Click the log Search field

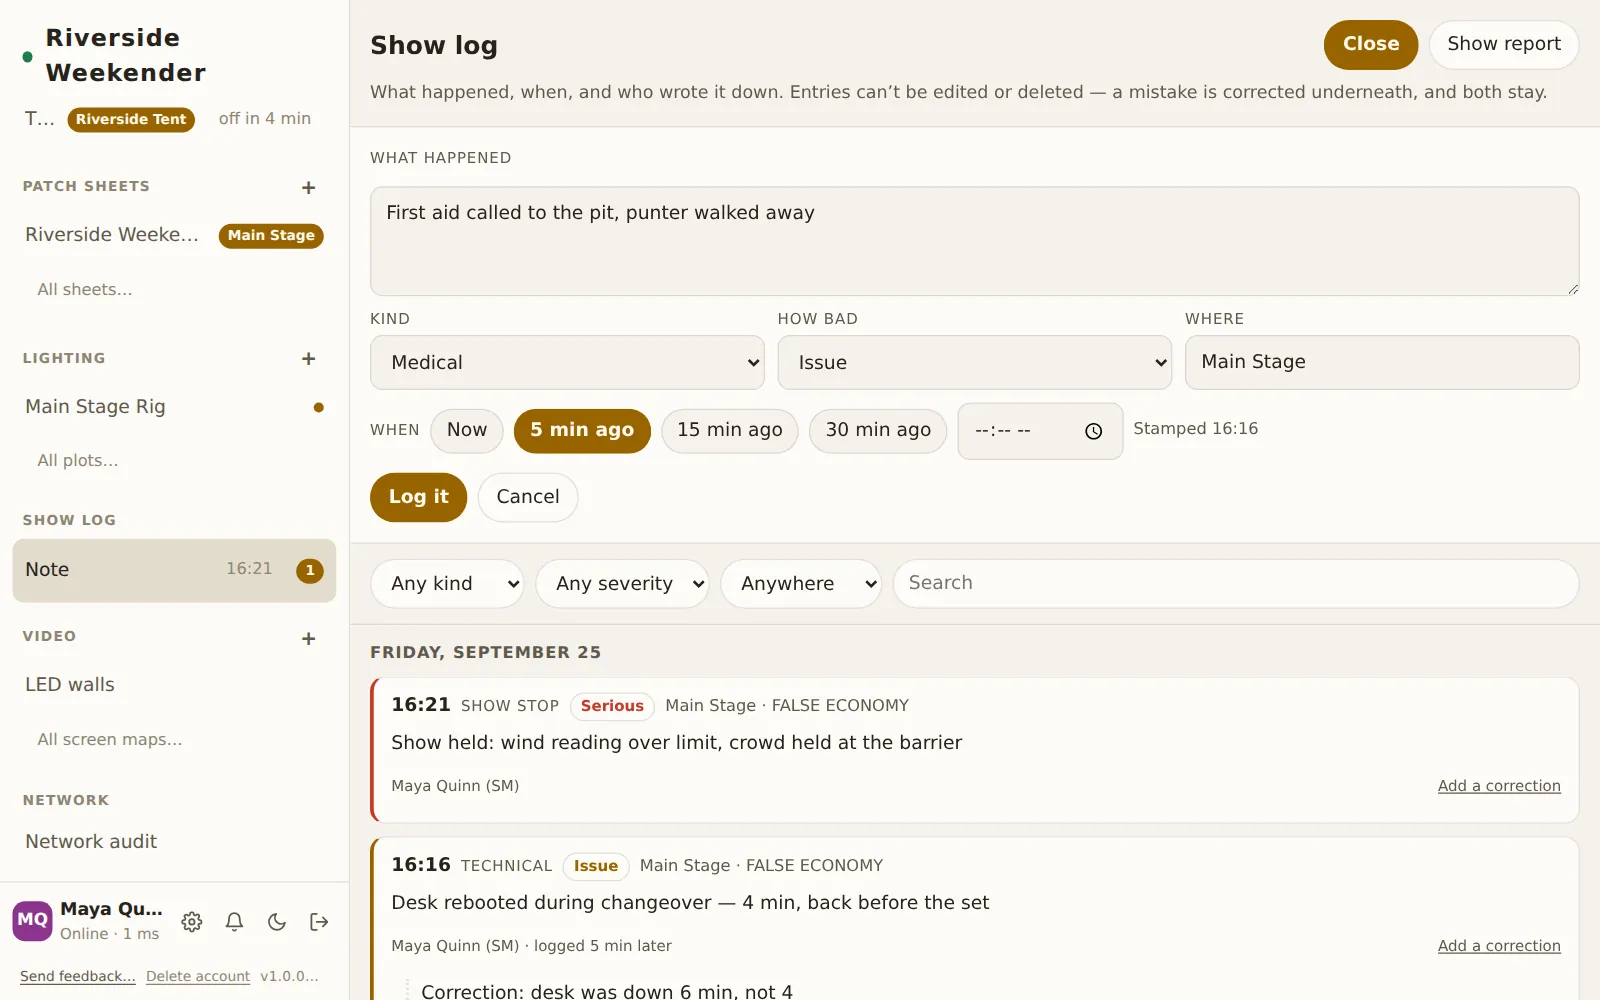(1236, 583)
